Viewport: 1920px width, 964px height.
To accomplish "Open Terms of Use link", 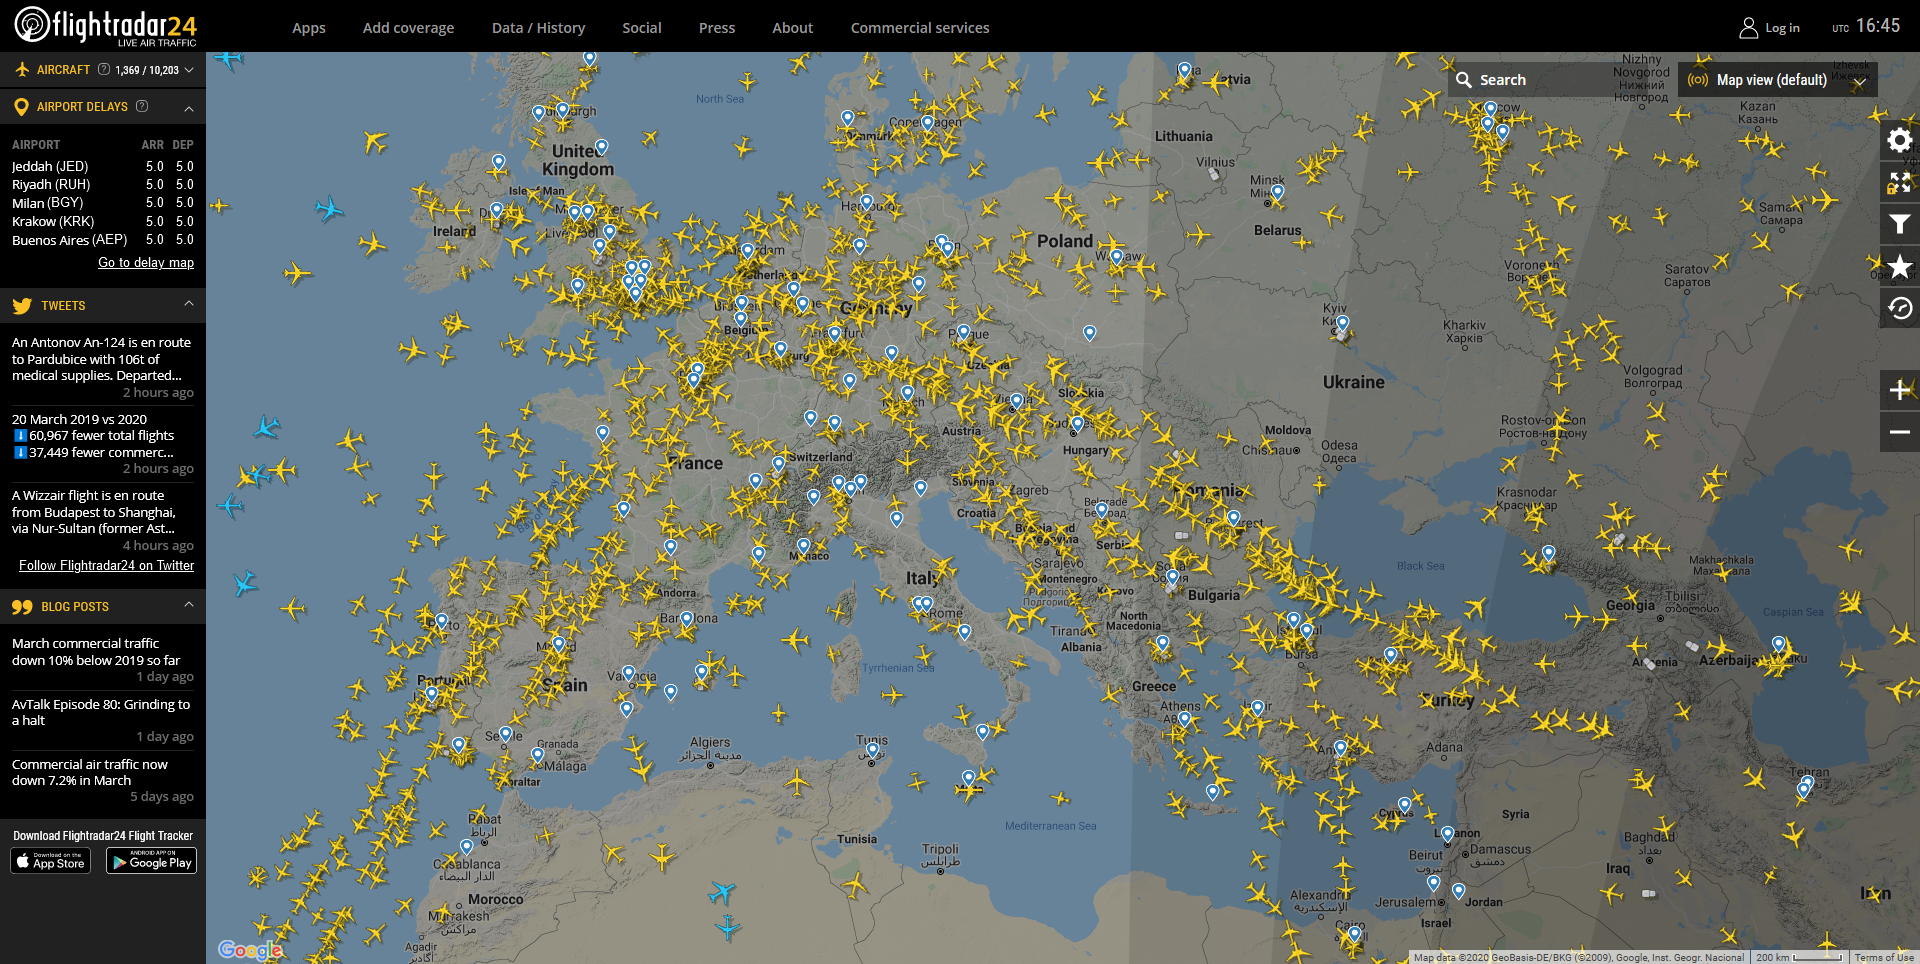I will pyautogui.click(x=1884, y=957).
